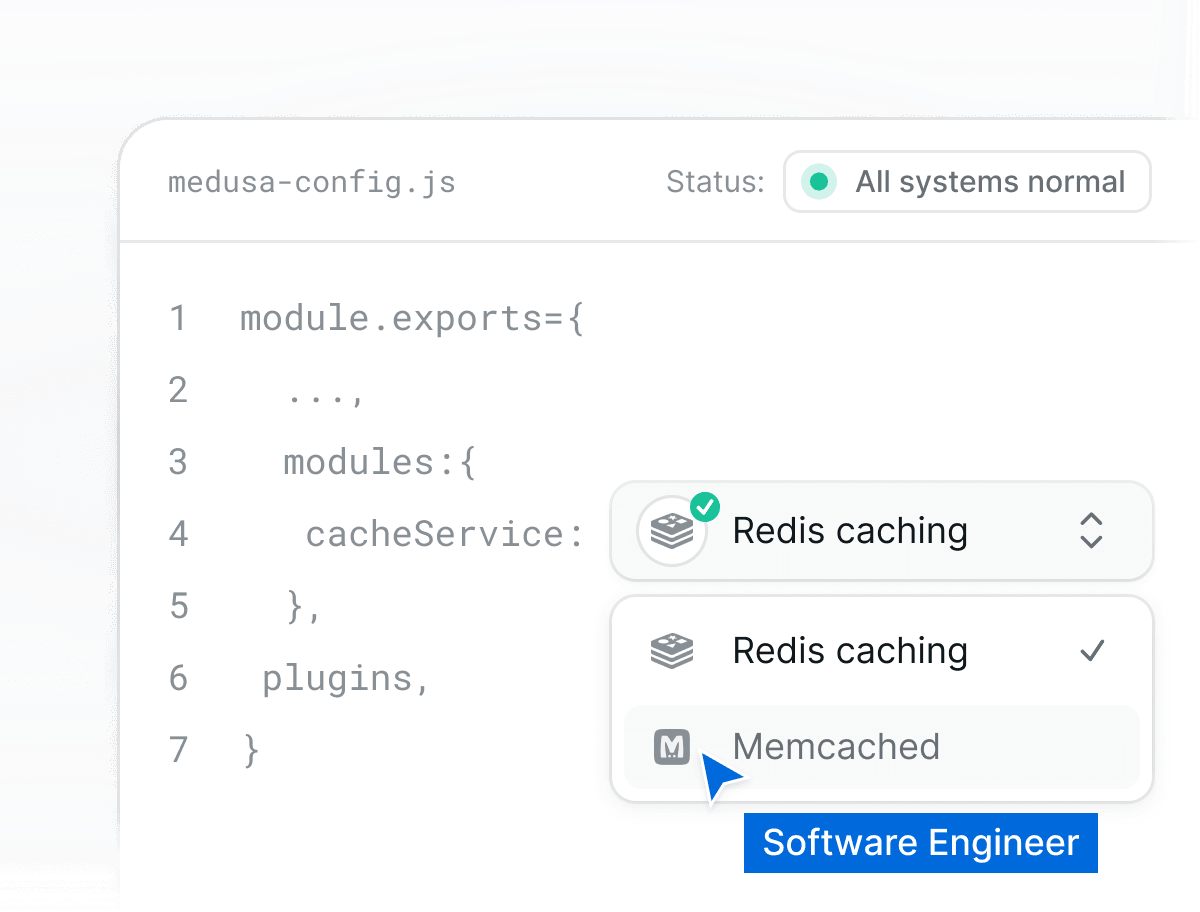Click the All systems normal status badge

(967, 182)
